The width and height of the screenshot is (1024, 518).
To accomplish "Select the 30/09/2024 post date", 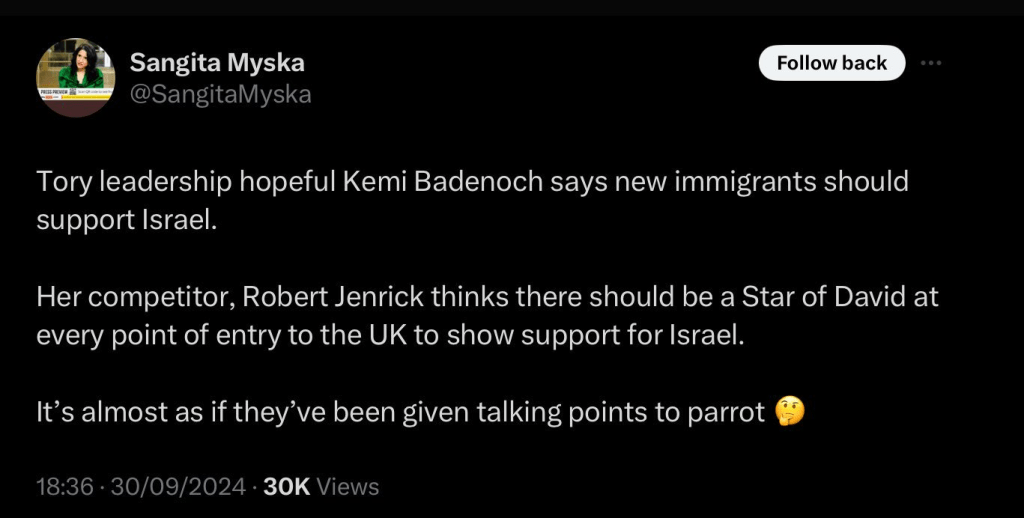I will (x=177, y=487).
